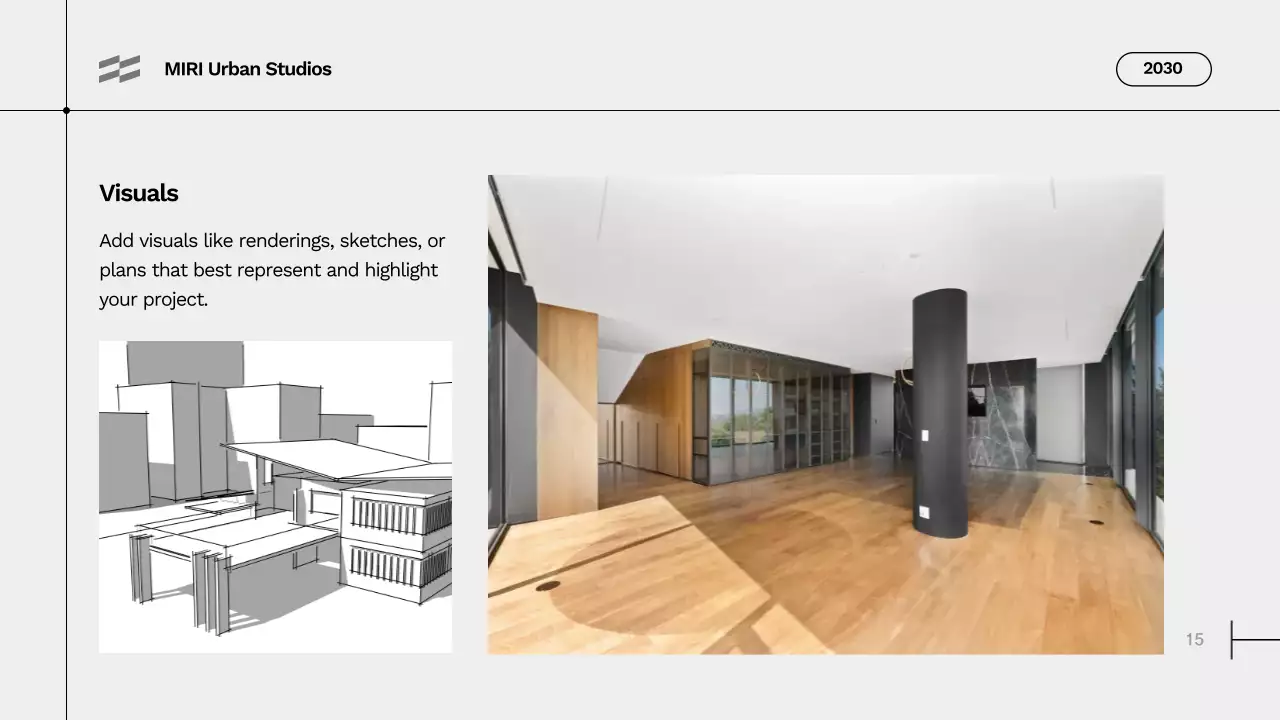Click the vertical border line on the left edge
This screenshot has height=720, width=1280.
[67, 400]
